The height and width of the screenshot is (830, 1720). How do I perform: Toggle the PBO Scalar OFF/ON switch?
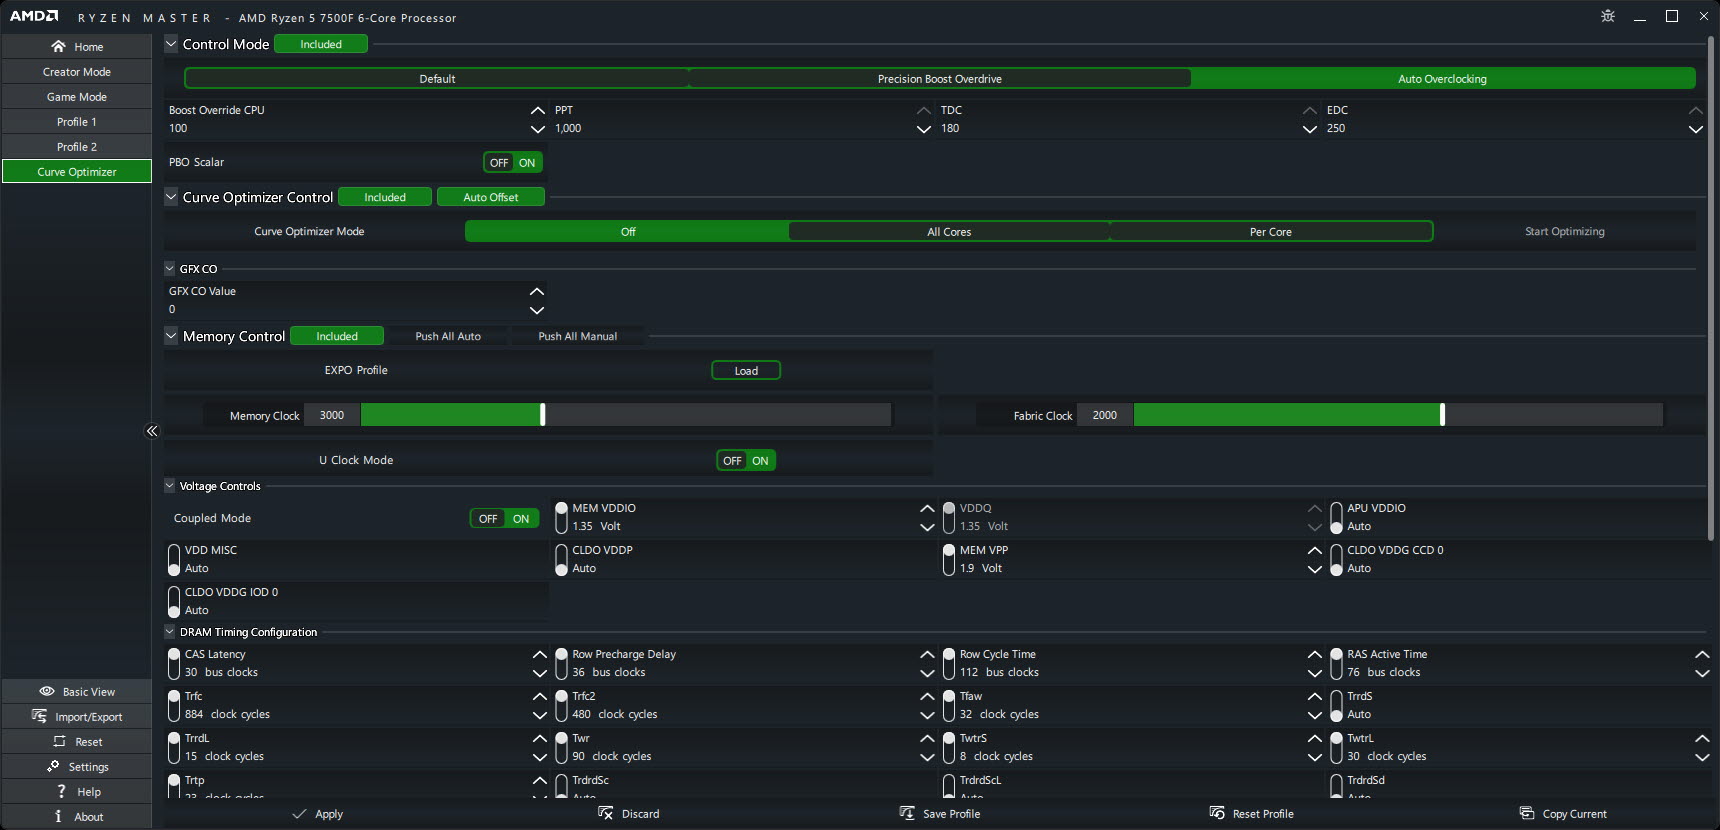click(x=513, y=162)
